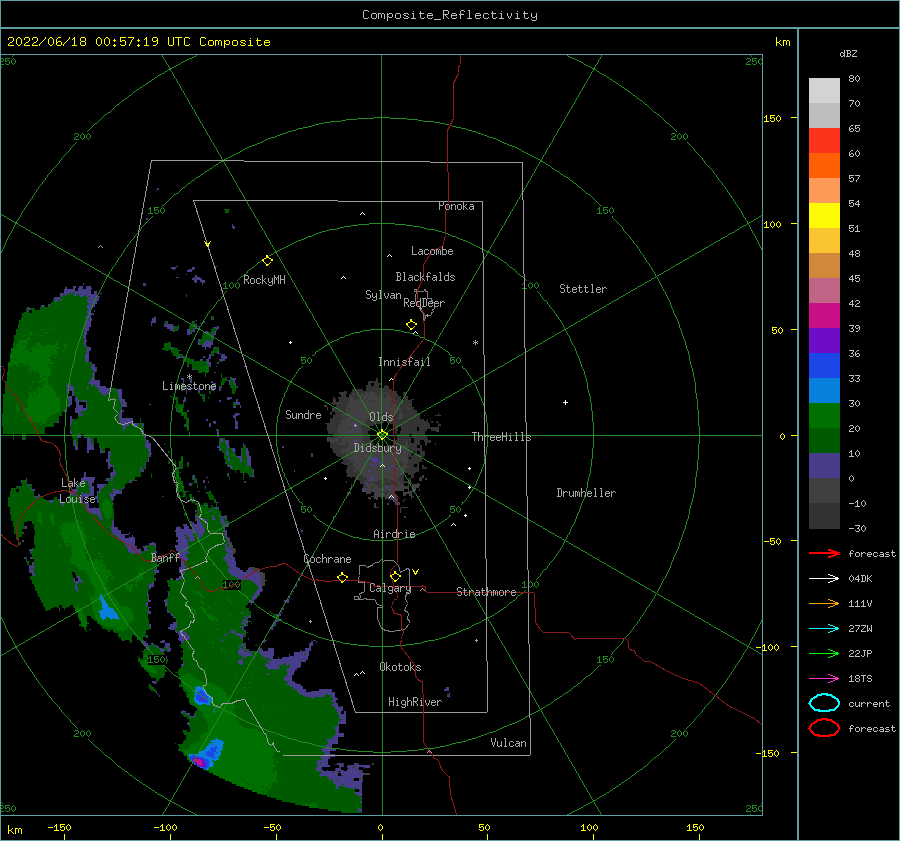Click the Lake Louise label
This screenshot has width=900, height=841.
tap(77, 491)
